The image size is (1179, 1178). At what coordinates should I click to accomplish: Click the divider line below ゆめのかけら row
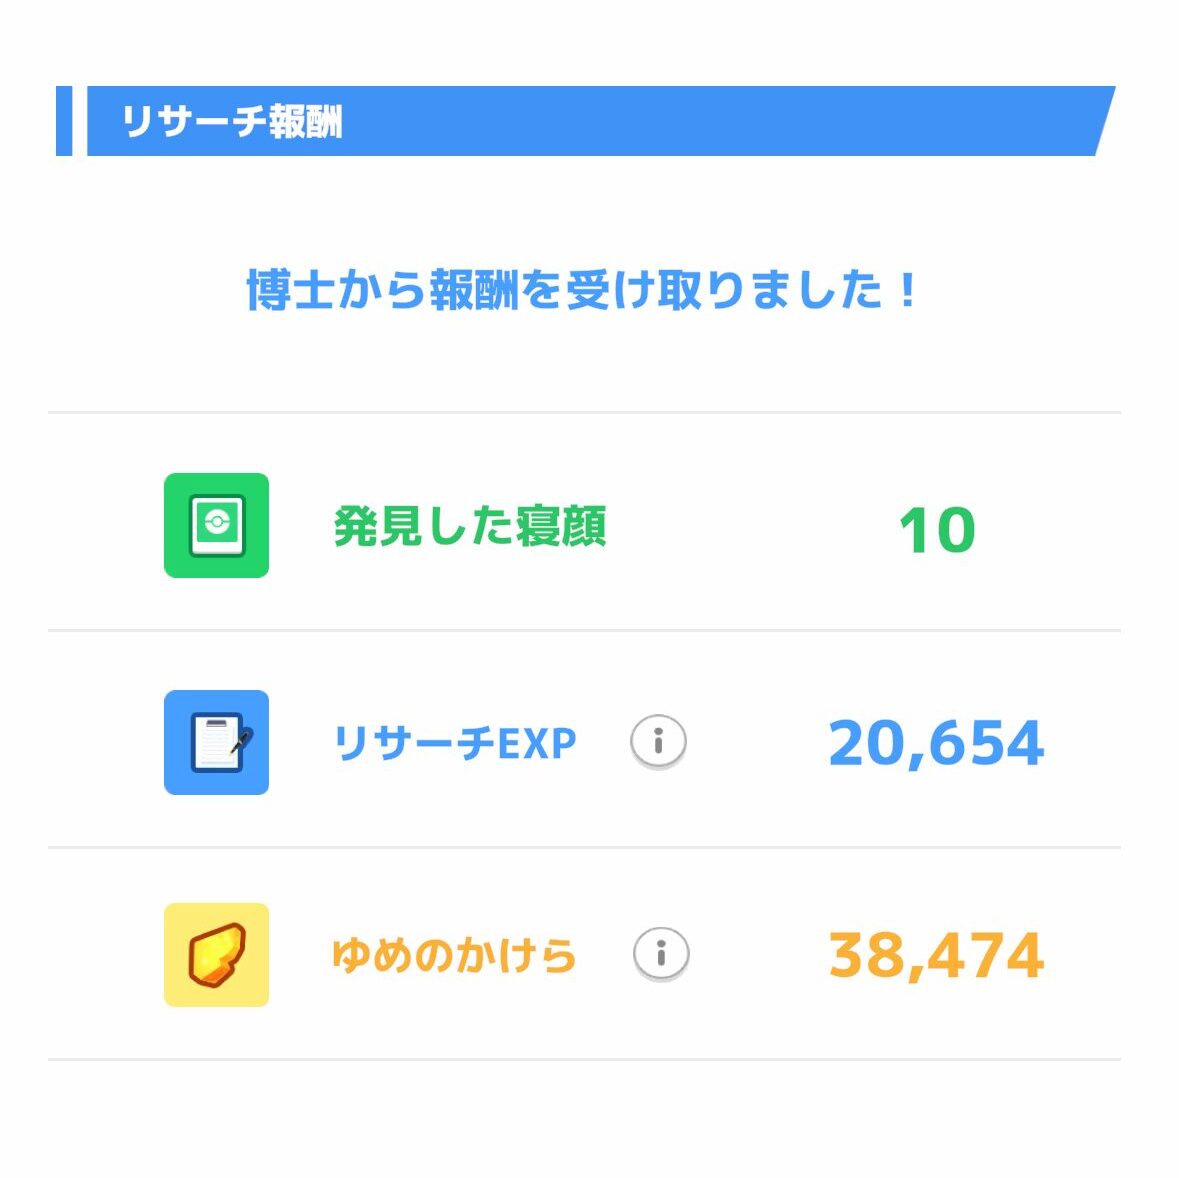coord(584,1059)
